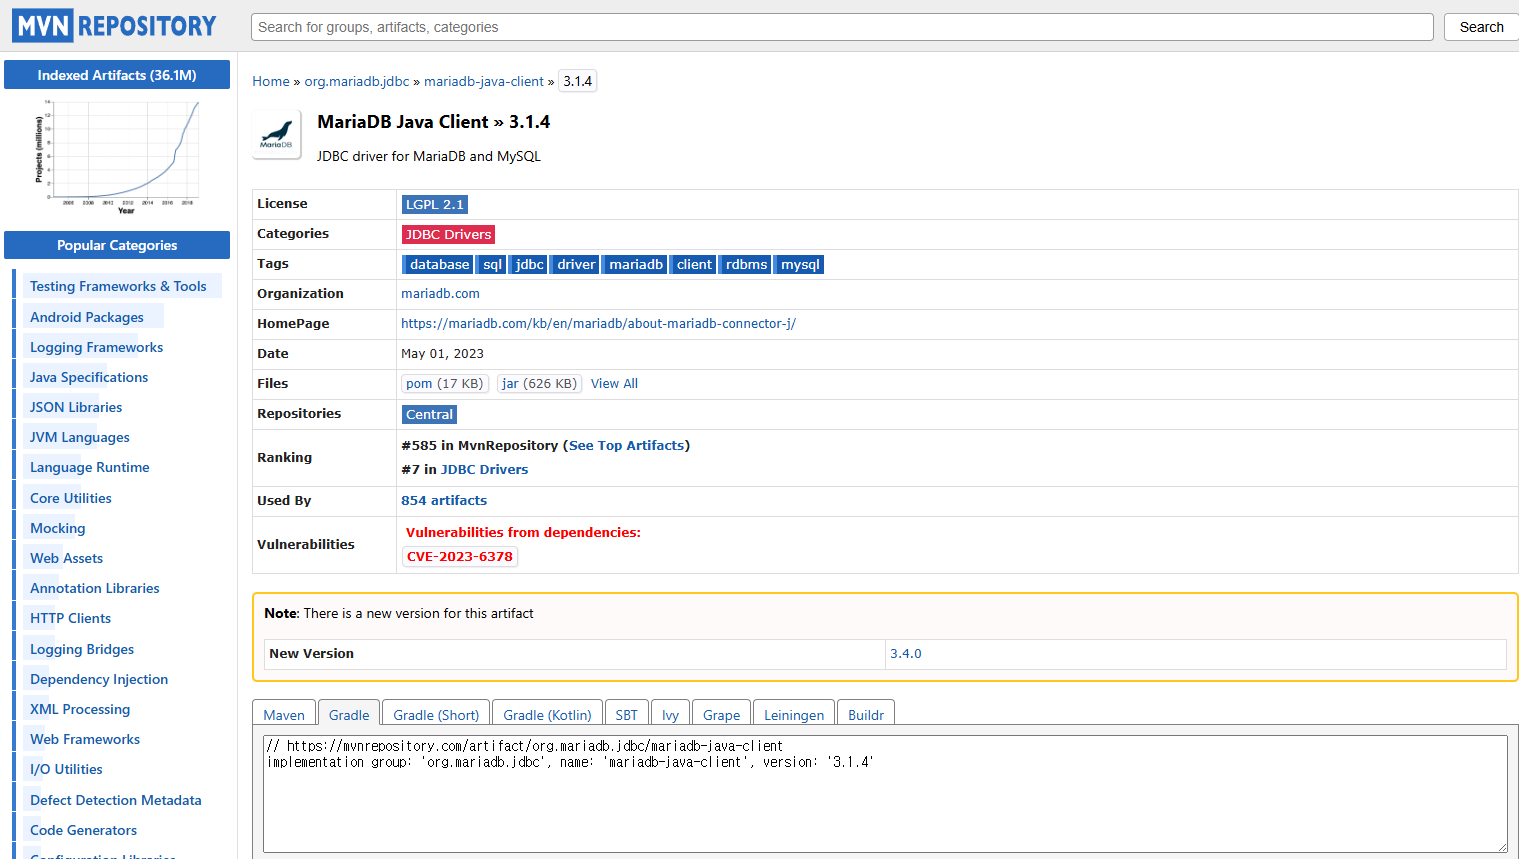Open Web Assets category
Viewport: 1519px width, 859px height.
tap(67, 558)
